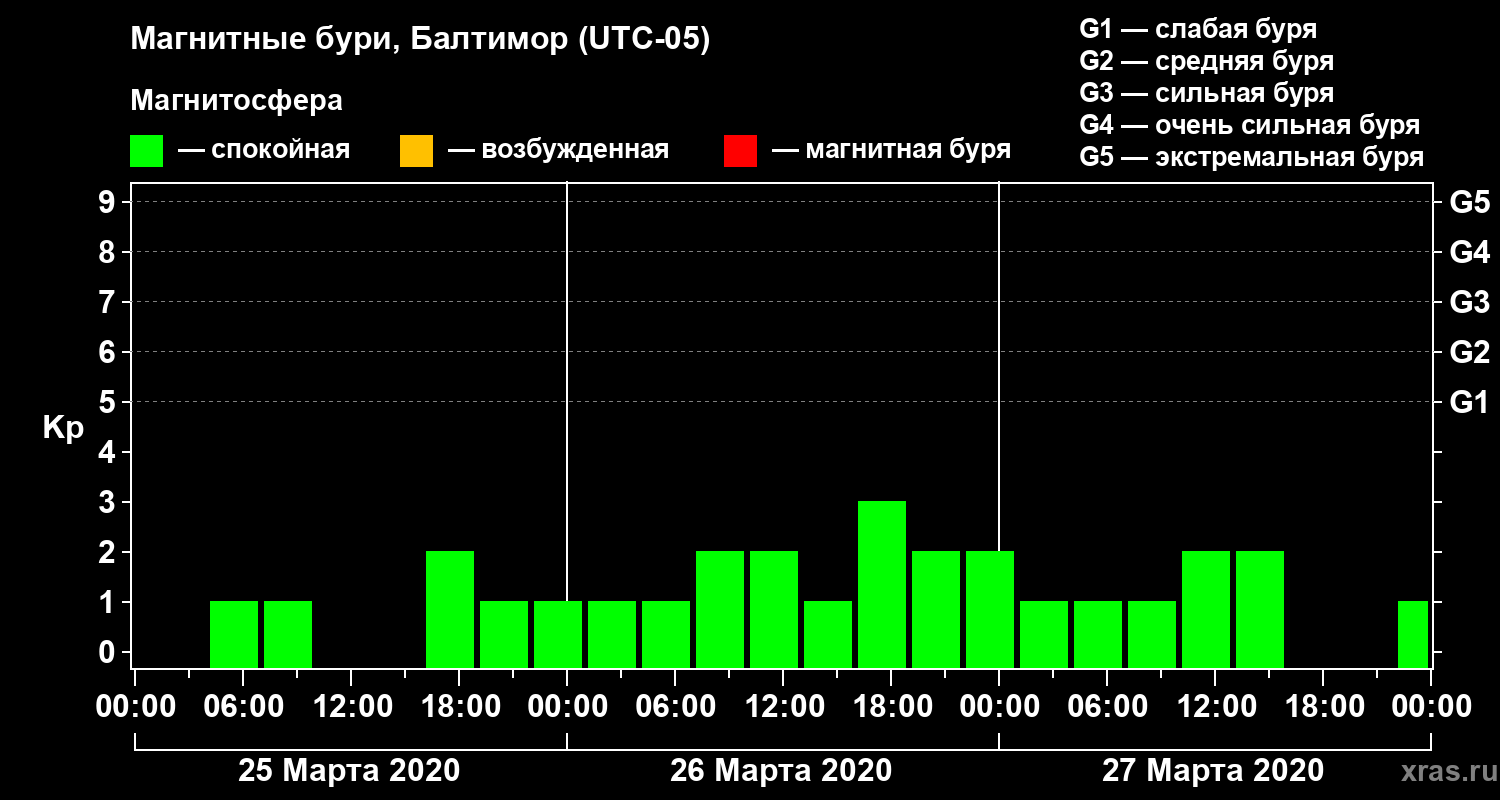Click the 'G4 — очень сильная буря' legend line
The image size is (1500, 800).
coord(1249,125)
